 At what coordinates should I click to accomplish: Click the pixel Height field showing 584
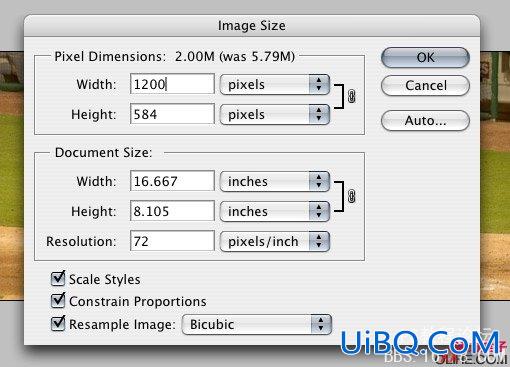(172, 114)
